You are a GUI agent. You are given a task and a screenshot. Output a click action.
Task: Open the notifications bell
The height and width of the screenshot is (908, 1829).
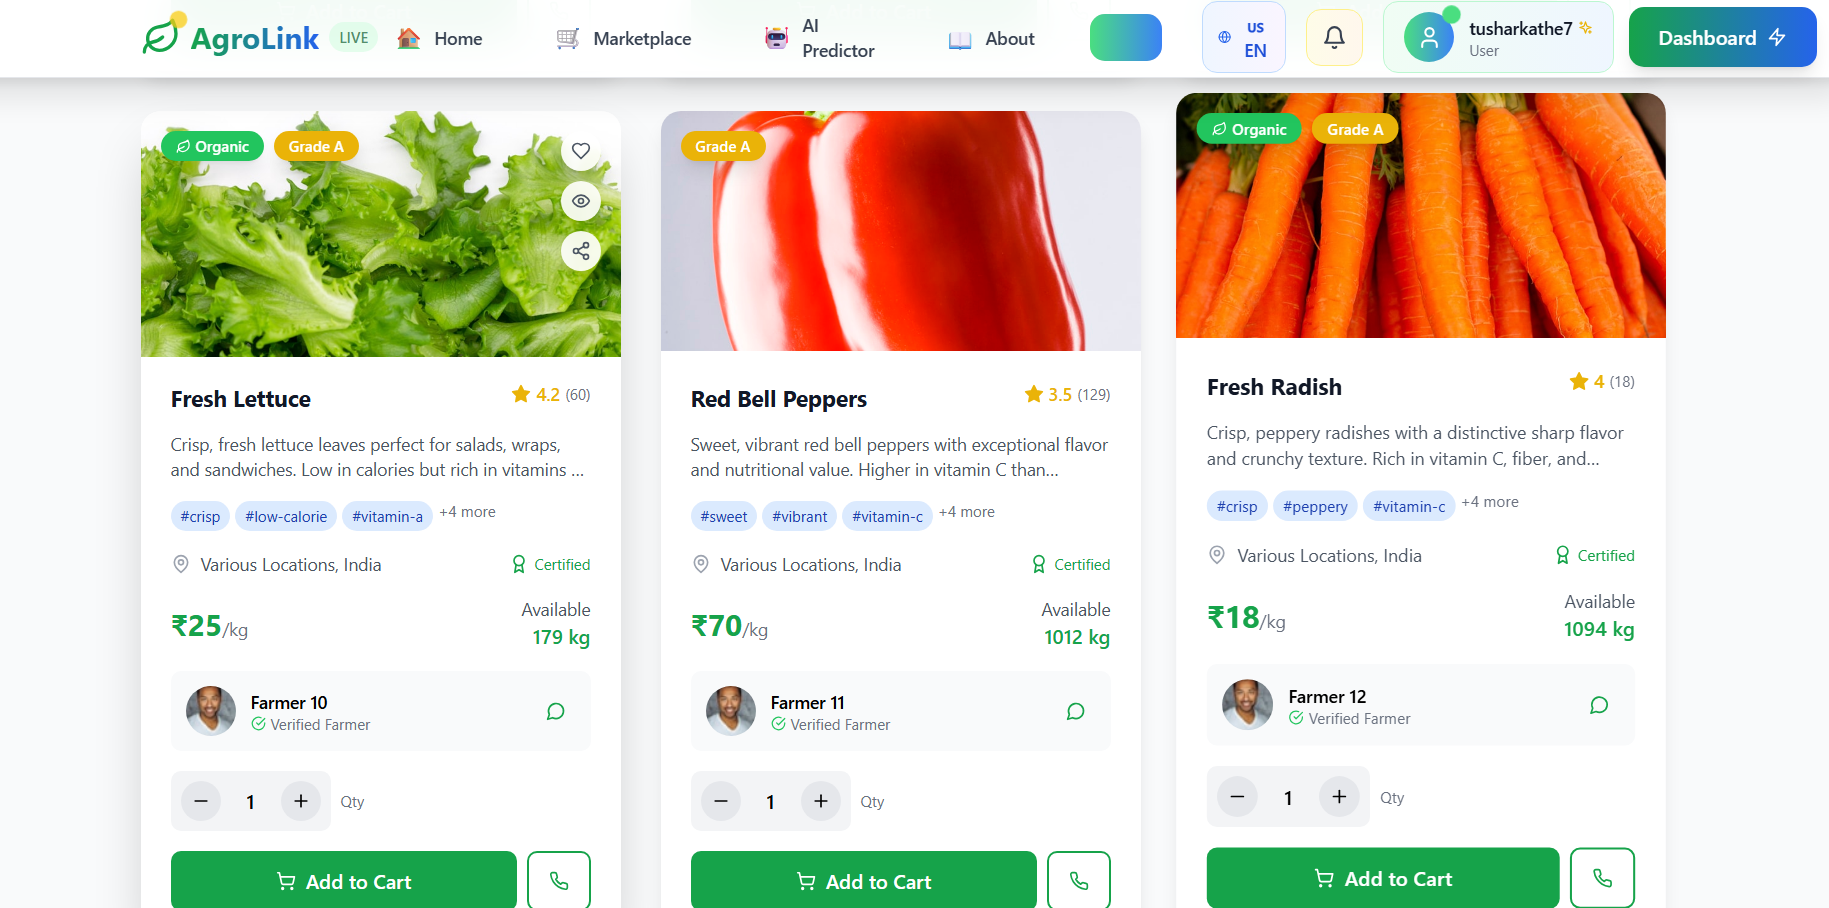(x=1334, y=38)
